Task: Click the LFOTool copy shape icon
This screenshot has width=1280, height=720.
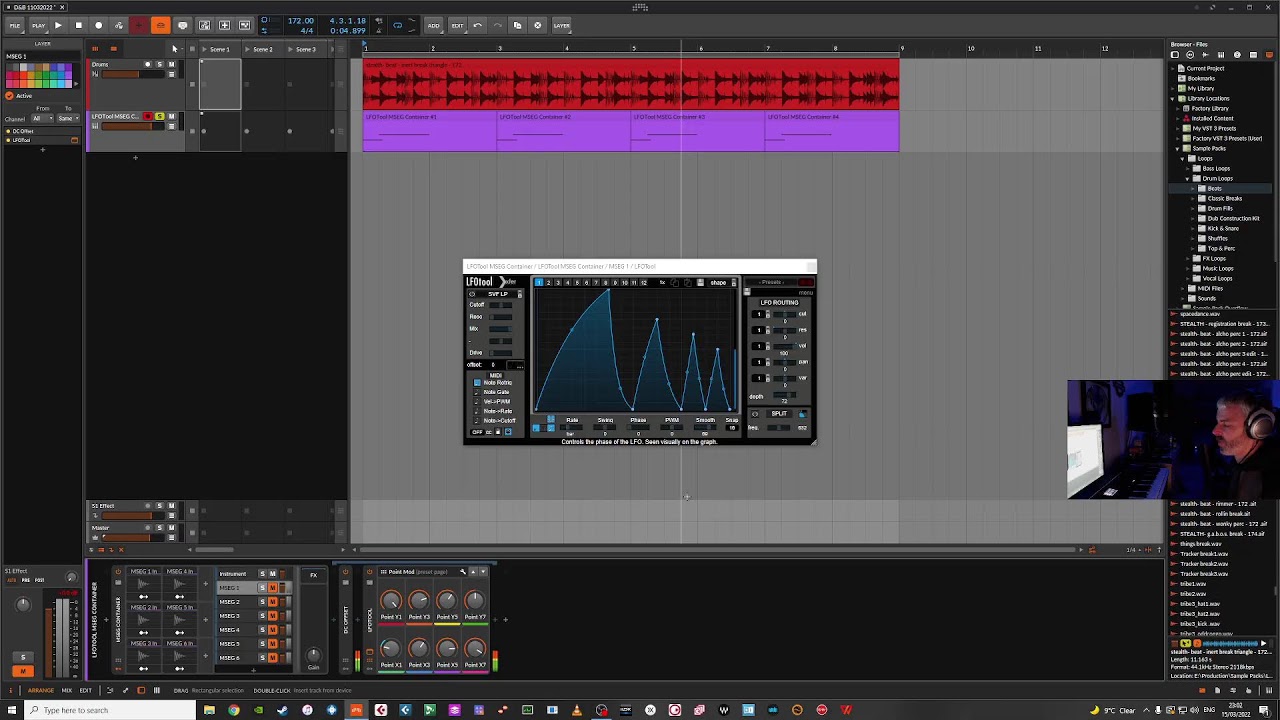Action: coord(675,283)
